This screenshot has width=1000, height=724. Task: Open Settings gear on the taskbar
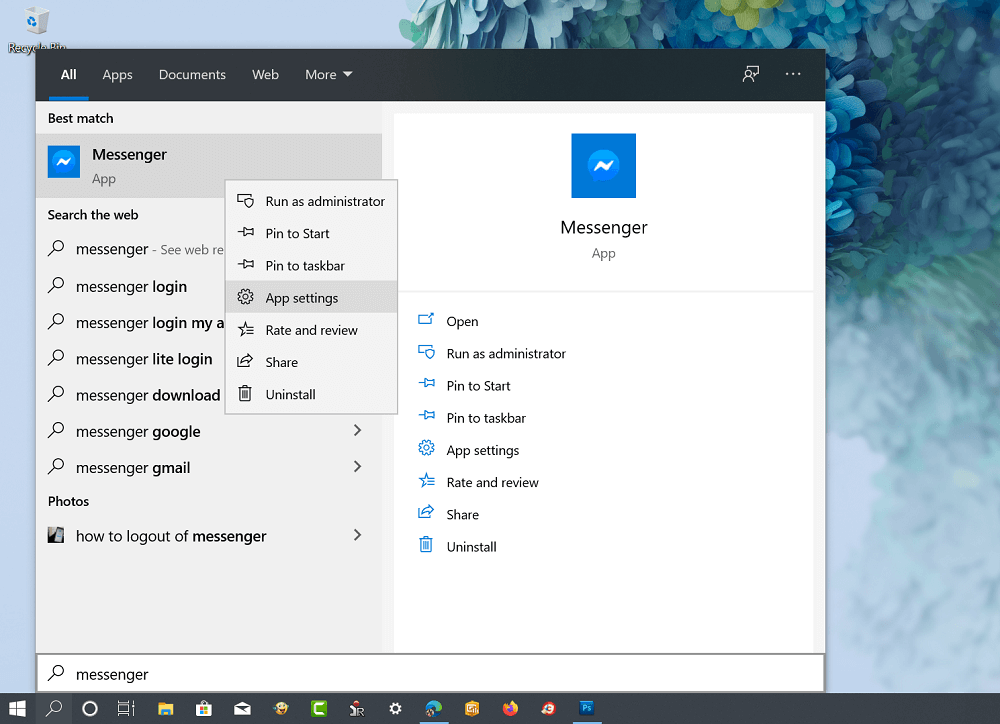coord(395,708)
